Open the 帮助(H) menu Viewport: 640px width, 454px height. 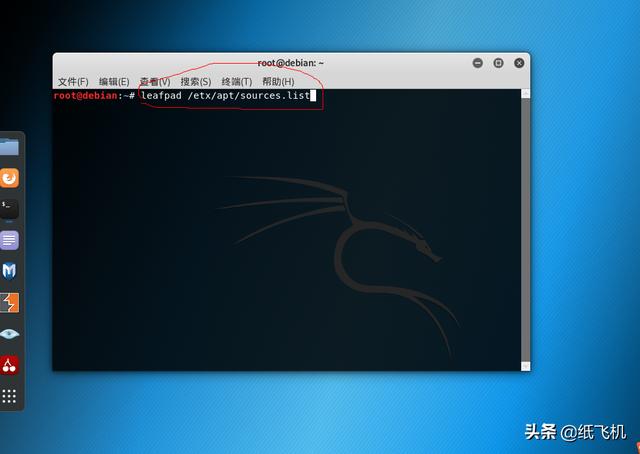point(278,82)
